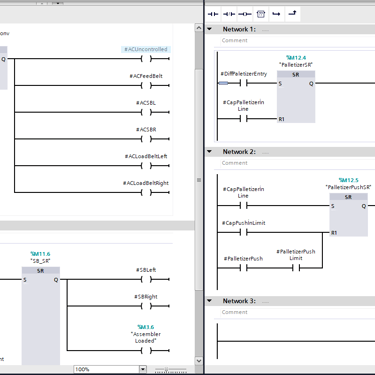Click the %M11.6 address label
Viewport: 375px width, 375px height.
[40, 254]
